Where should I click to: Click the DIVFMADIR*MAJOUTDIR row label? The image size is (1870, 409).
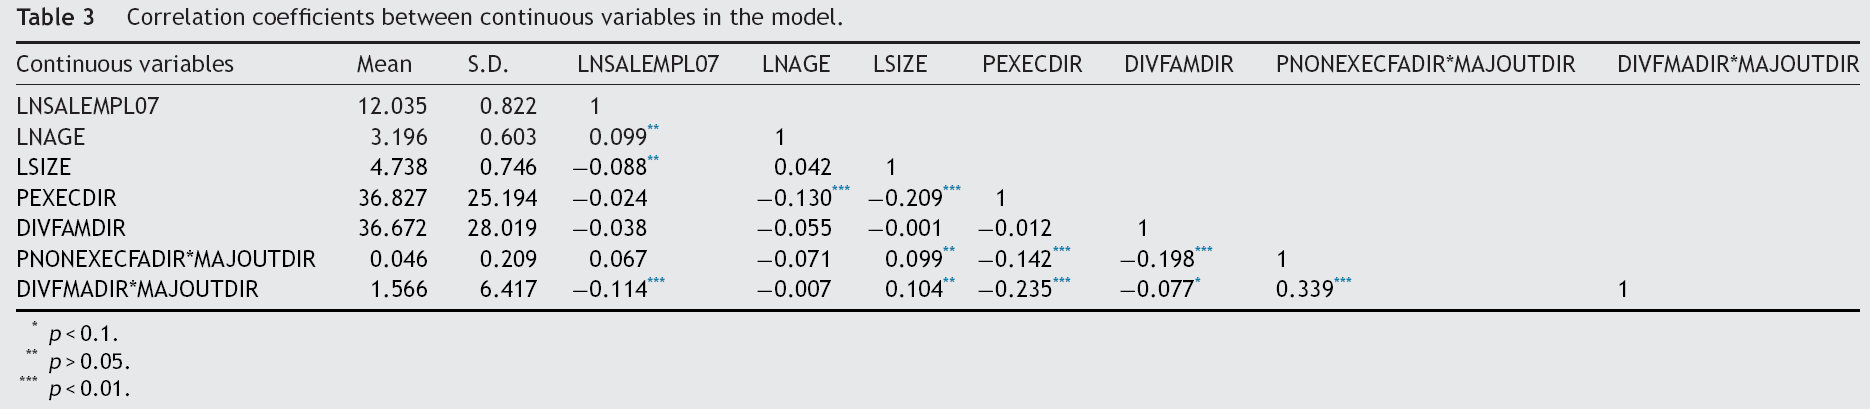[137, 289]
